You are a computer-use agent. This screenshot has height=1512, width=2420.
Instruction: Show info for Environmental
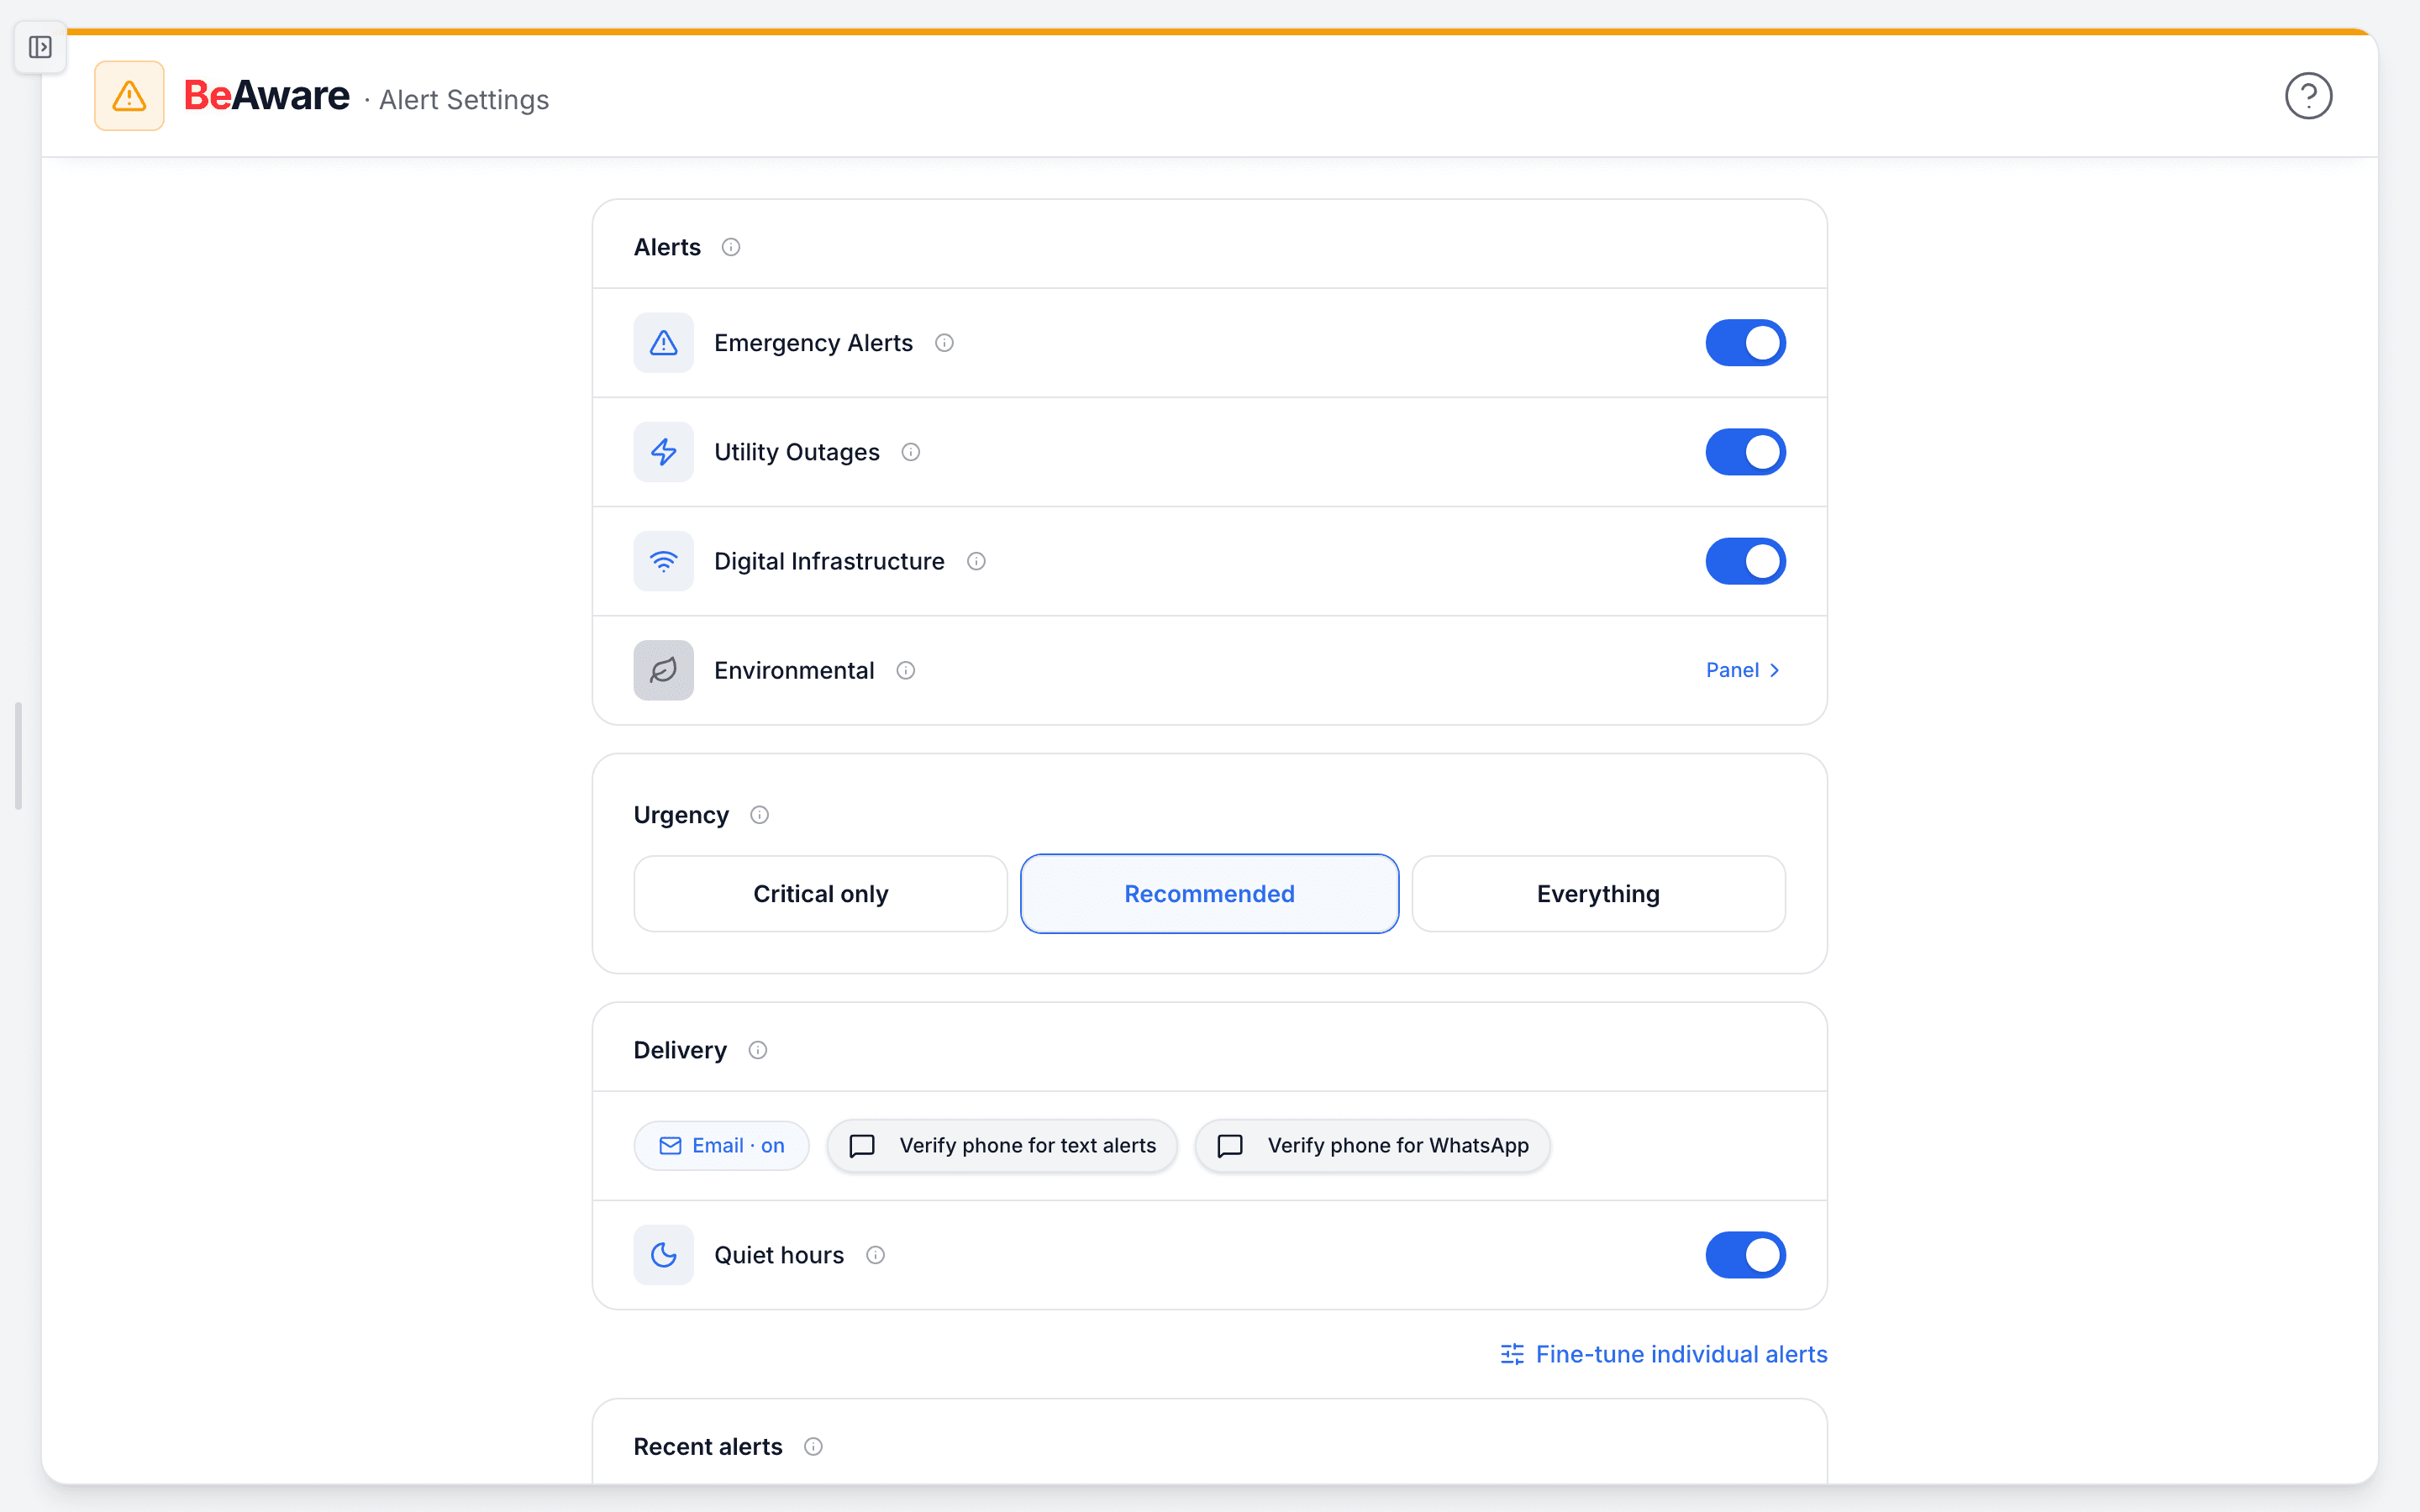pos(906,670)
